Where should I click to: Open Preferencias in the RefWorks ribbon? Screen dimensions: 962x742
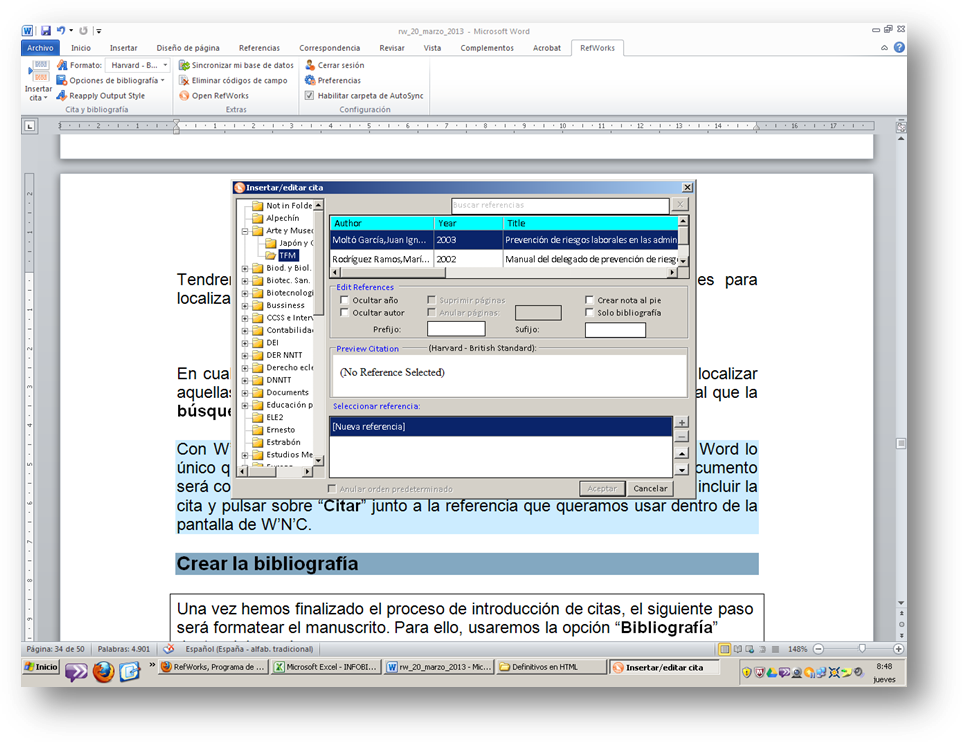333,80
